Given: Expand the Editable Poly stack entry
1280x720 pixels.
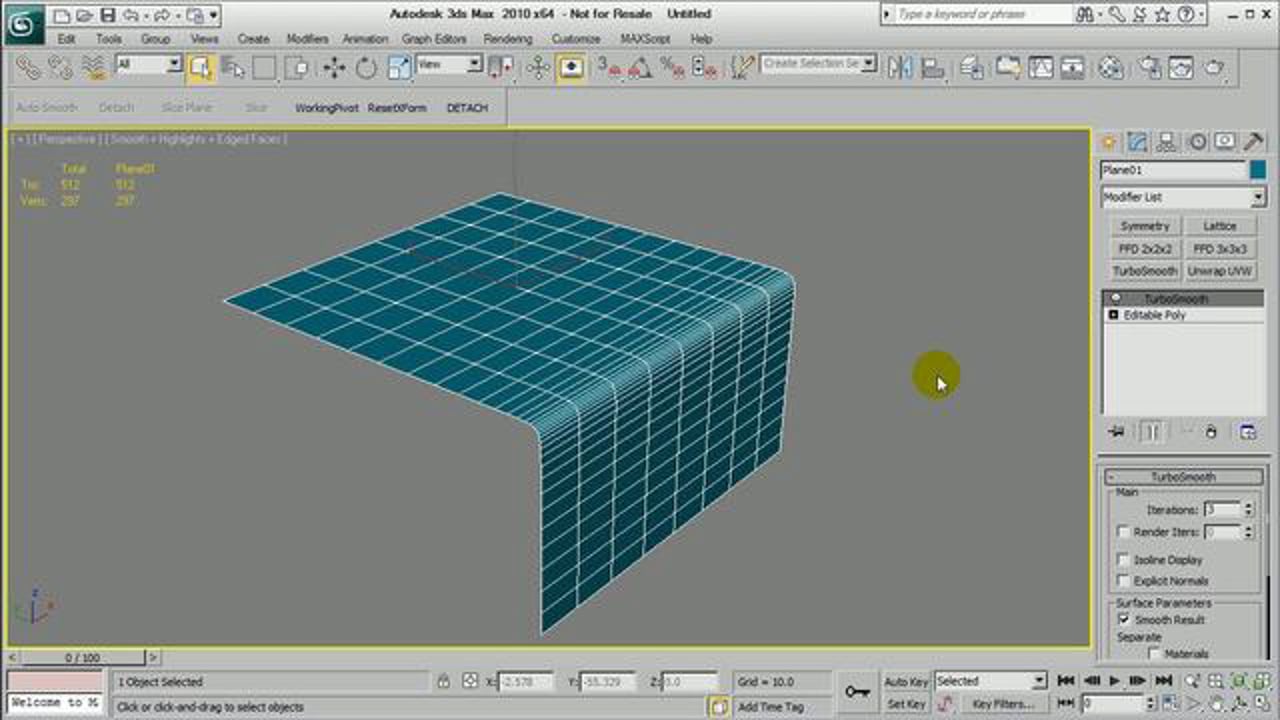Looking at the screenshot, I should (x=1113, y=315).
